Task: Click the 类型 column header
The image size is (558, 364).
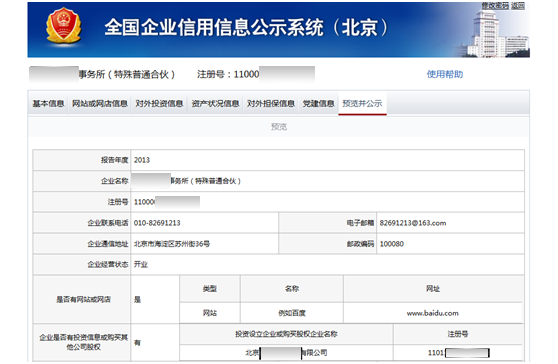Action: [x=210, y=289]
